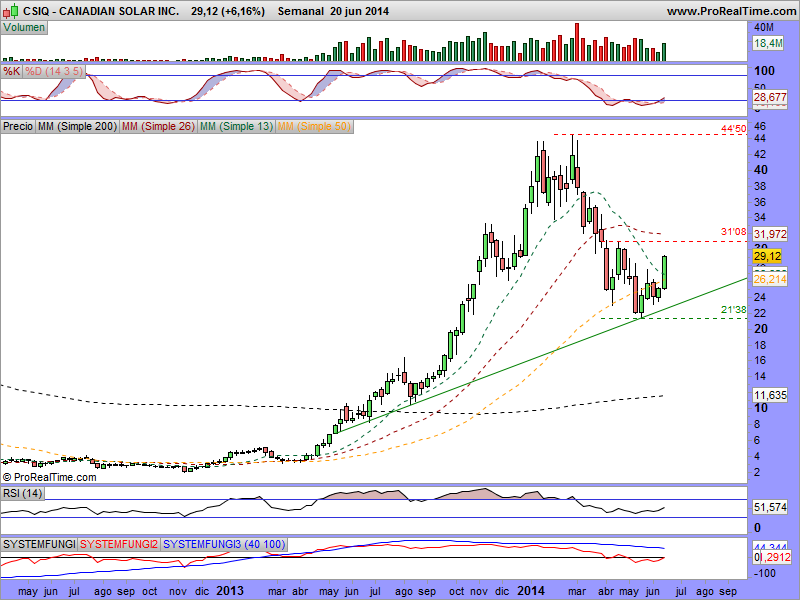Select the %K stochastic label

[x=11, y=71]
